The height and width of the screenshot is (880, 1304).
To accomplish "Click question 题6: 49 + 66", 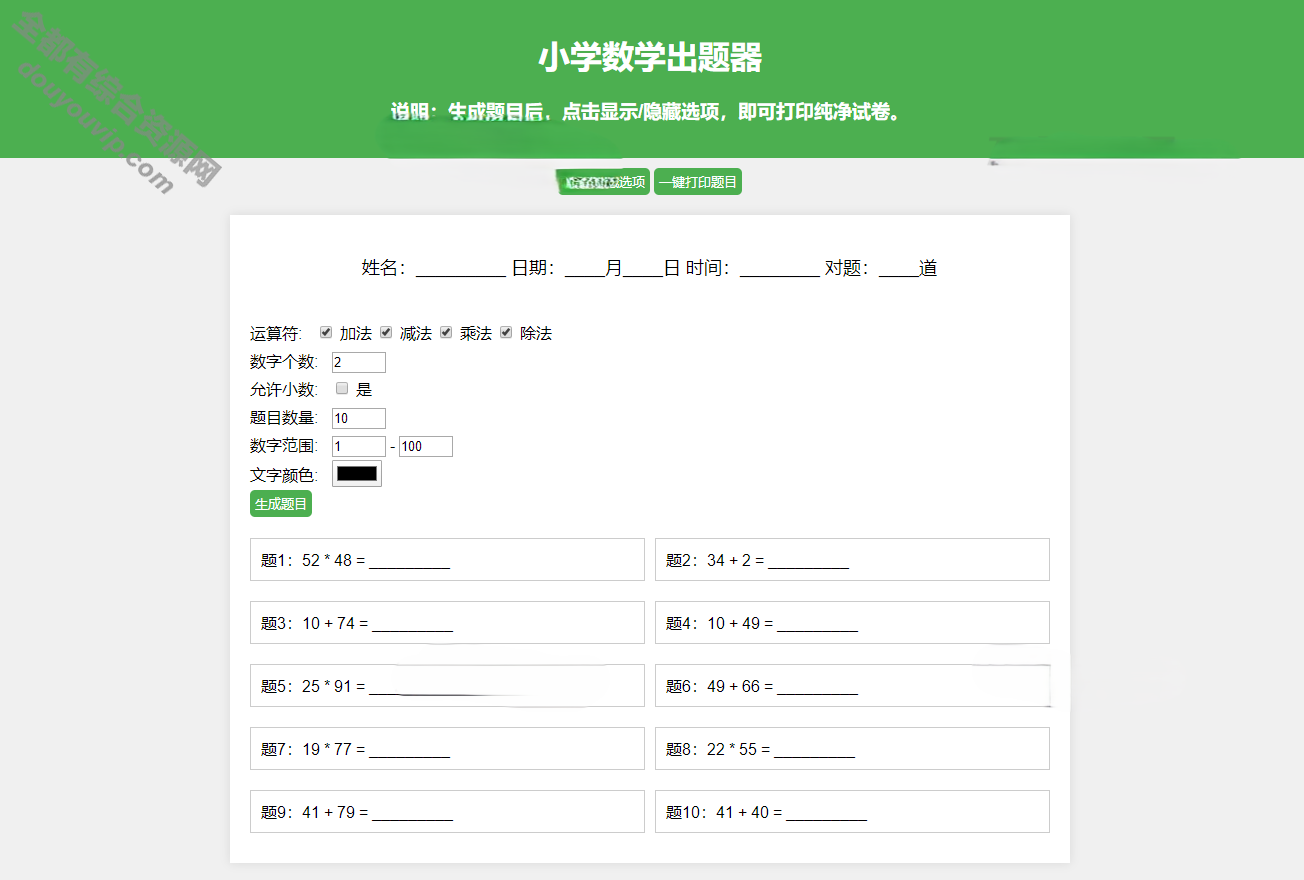I will point(852,685).
